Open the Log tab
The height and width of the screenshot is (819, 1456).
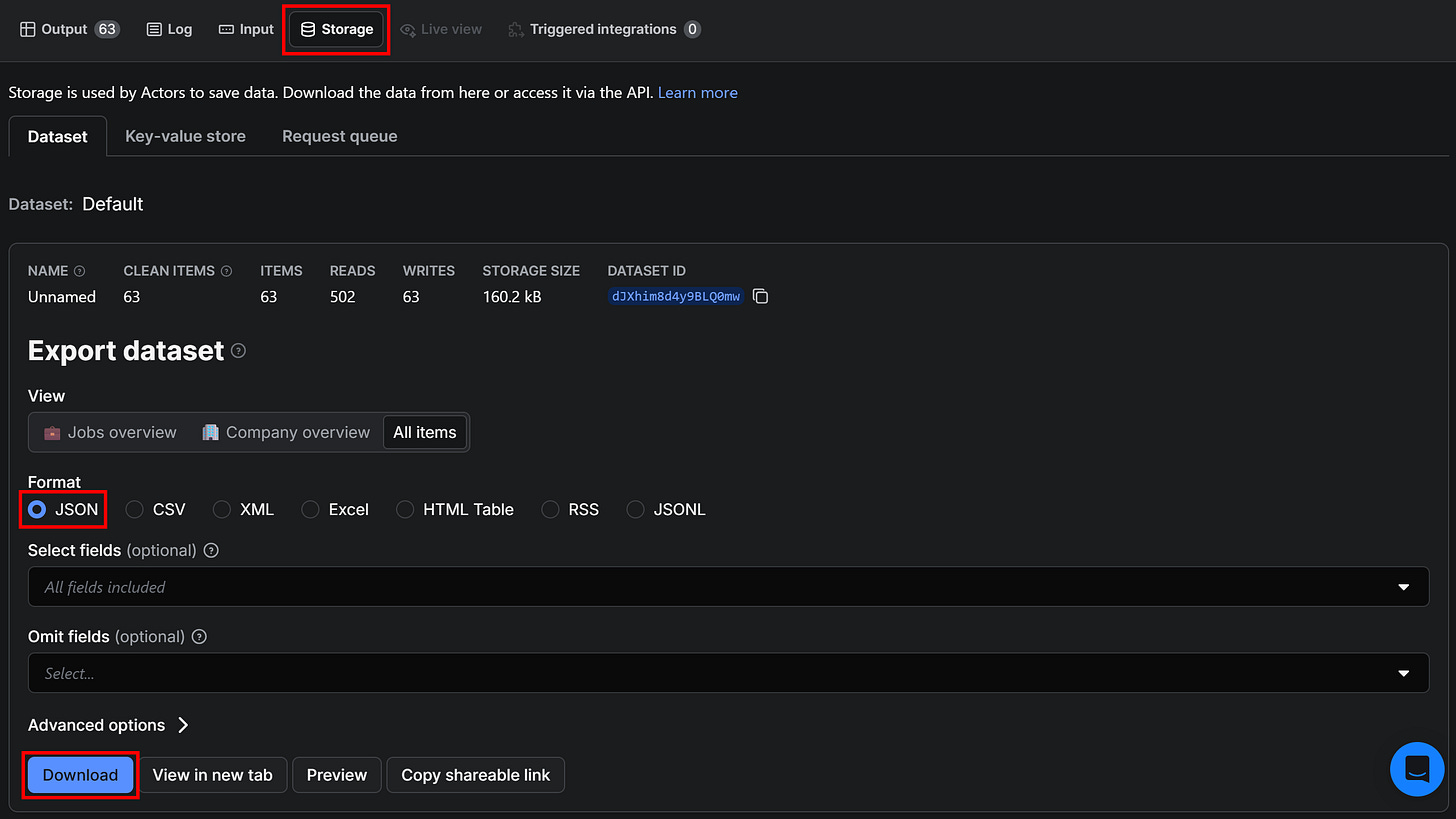point(169,29)
